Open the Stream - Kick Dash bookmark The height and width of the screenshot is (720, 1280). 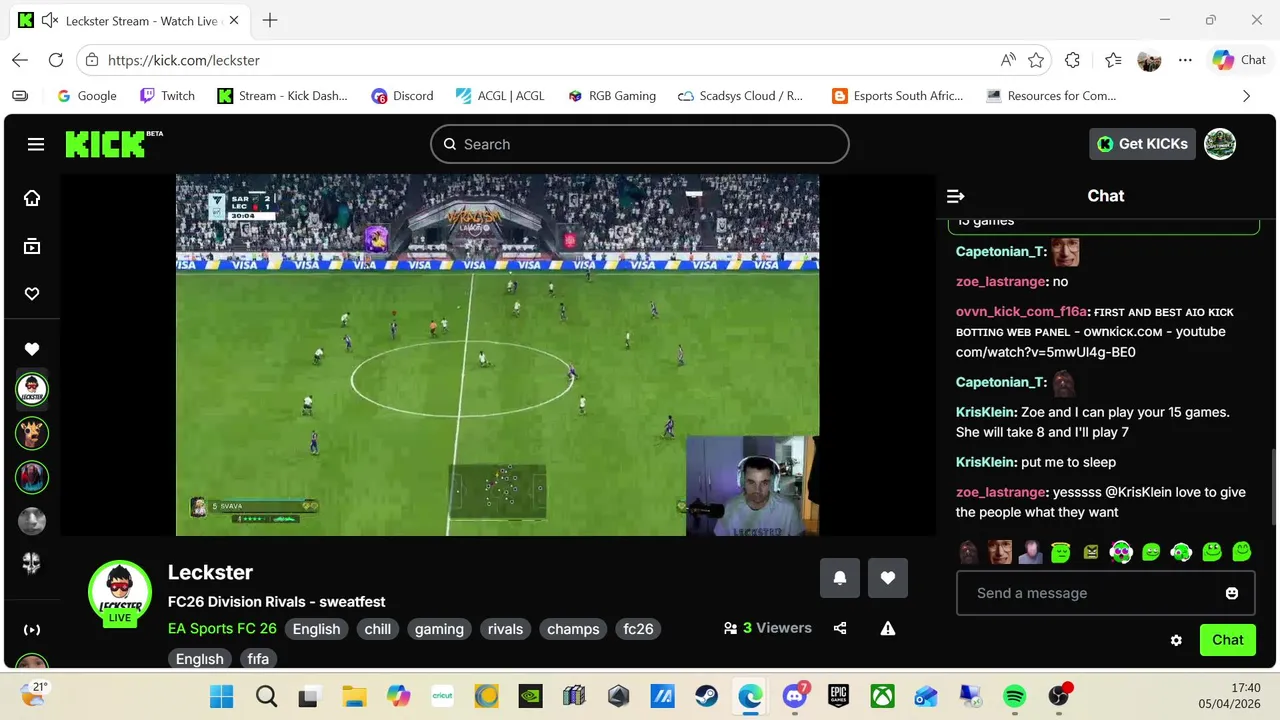point(283,96)
